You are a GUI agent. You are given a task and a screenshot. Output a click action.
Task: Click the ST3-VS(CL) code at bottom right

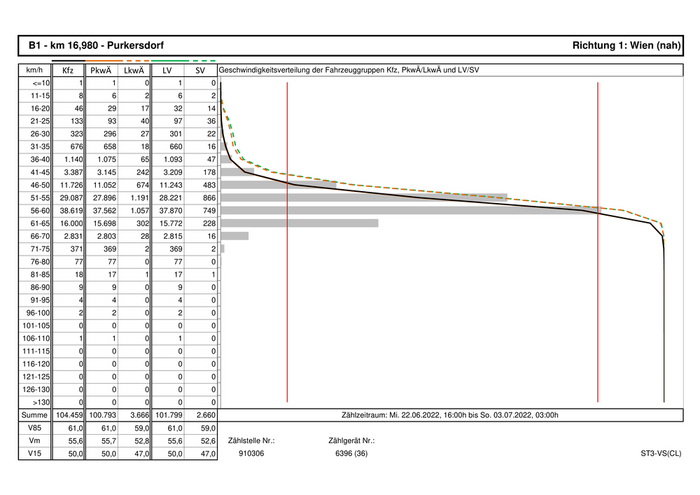[x=661, y=453]
